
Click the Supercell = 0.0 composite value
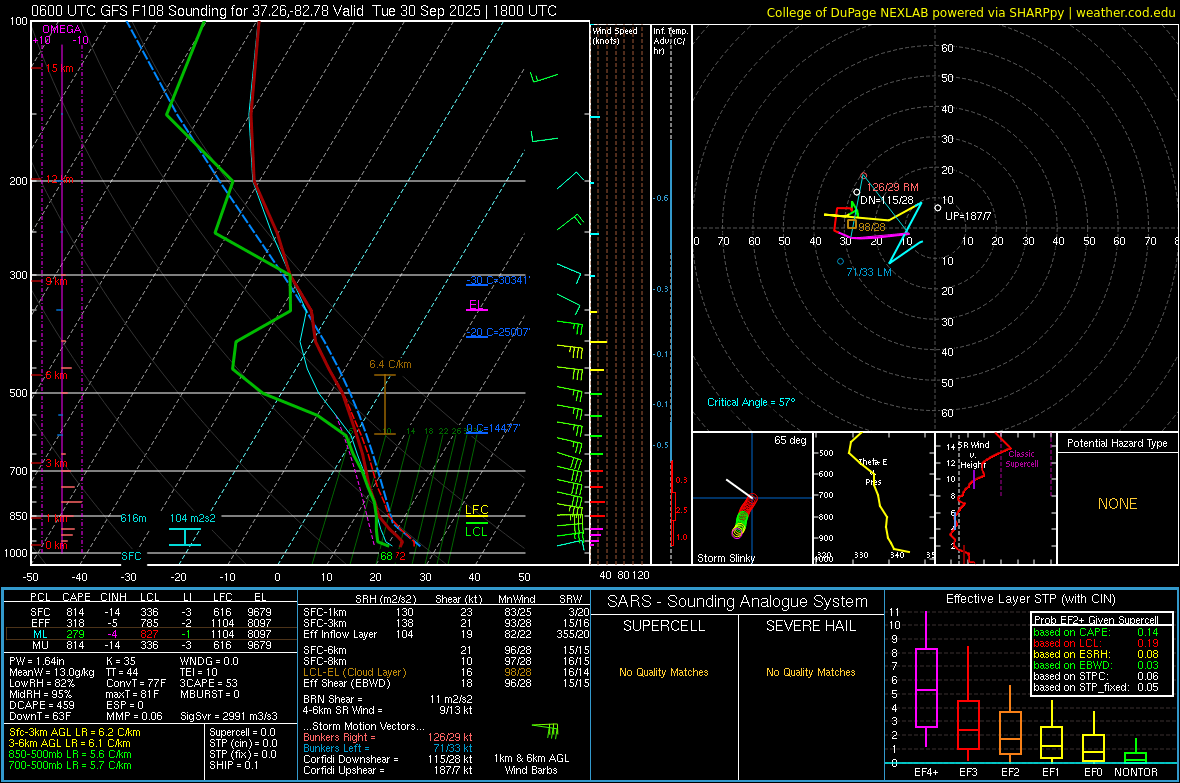242,732
